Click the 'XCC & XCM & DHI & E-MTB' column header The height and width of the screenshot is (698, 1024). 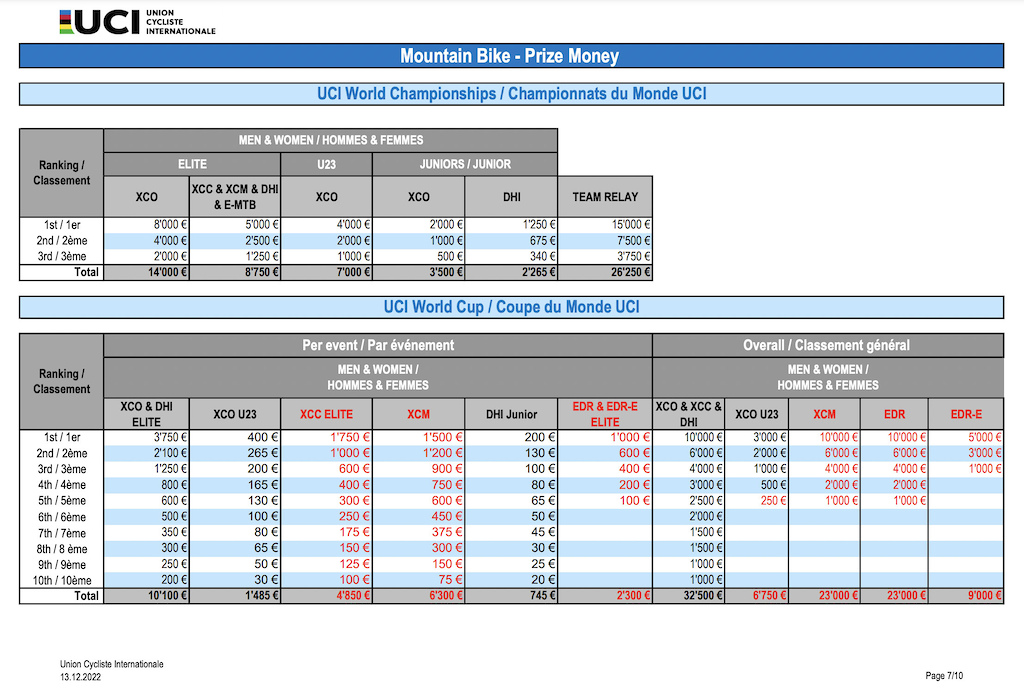pos(235,197)
